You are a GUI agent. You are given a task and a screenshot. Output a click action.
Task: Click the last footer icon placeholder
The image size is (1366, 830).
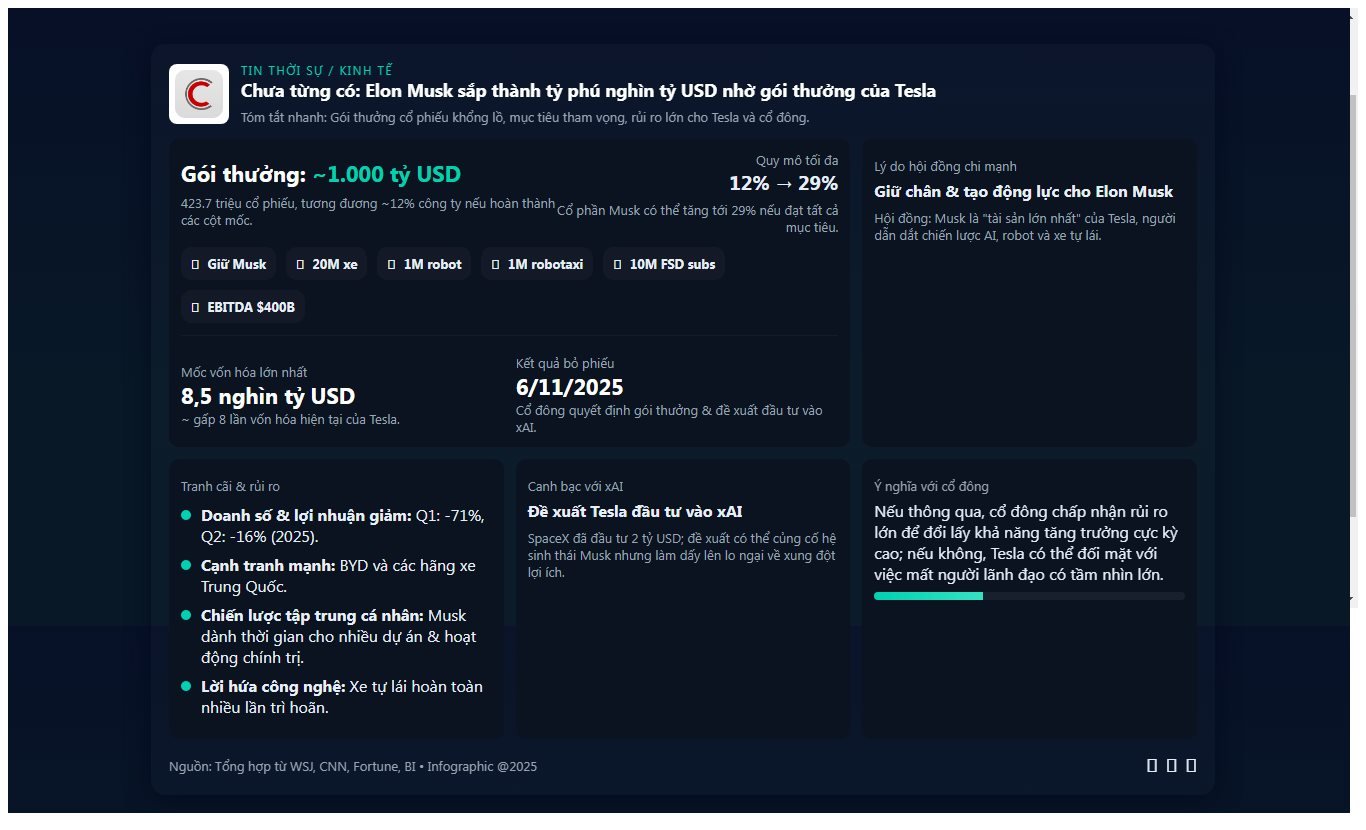tap(1191, 766)
